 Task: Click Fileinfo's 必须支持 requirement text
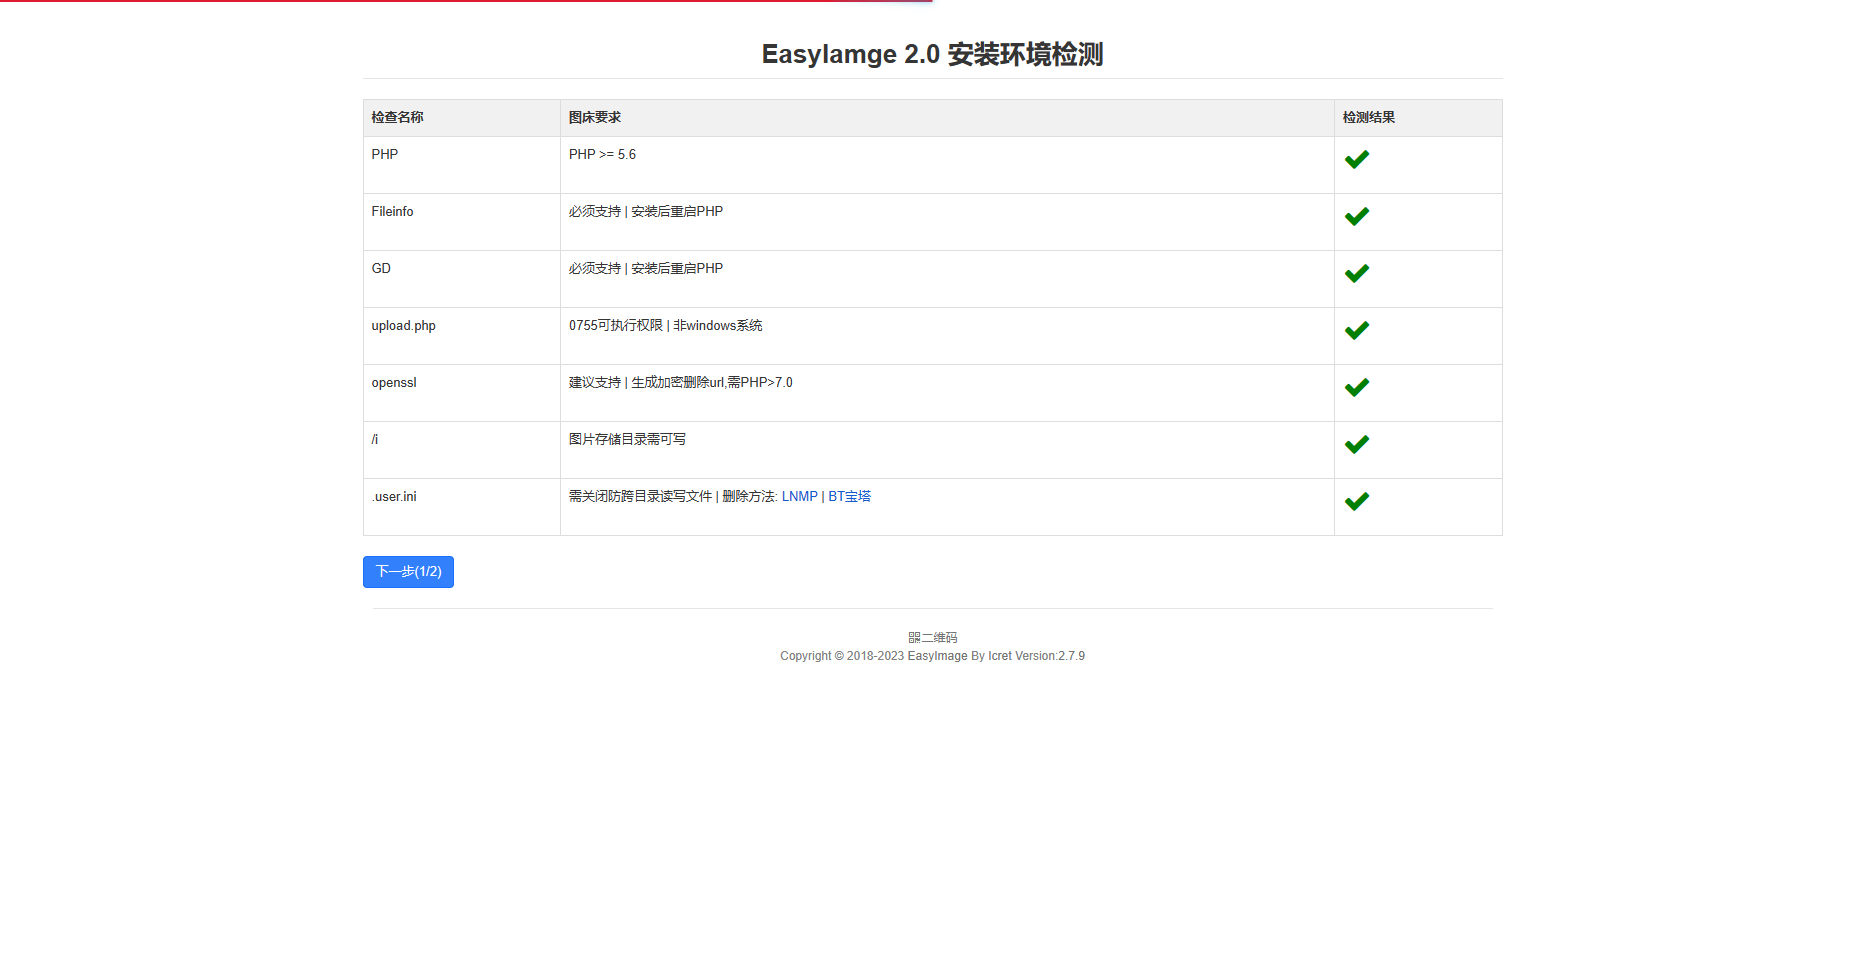pos(646,212)
